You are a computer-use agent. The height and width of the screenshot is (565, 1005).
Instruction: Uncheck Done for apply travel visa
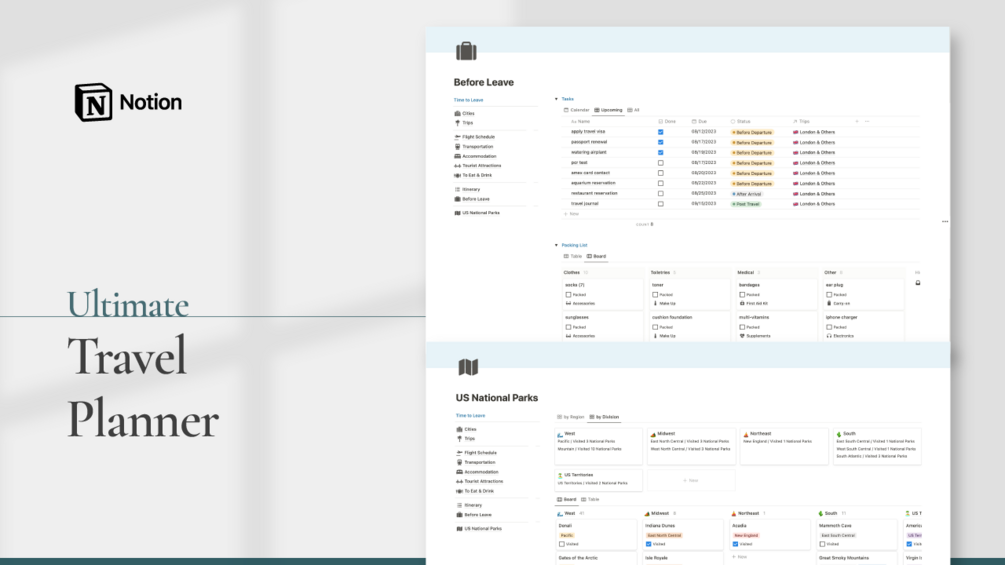[660, 132]
